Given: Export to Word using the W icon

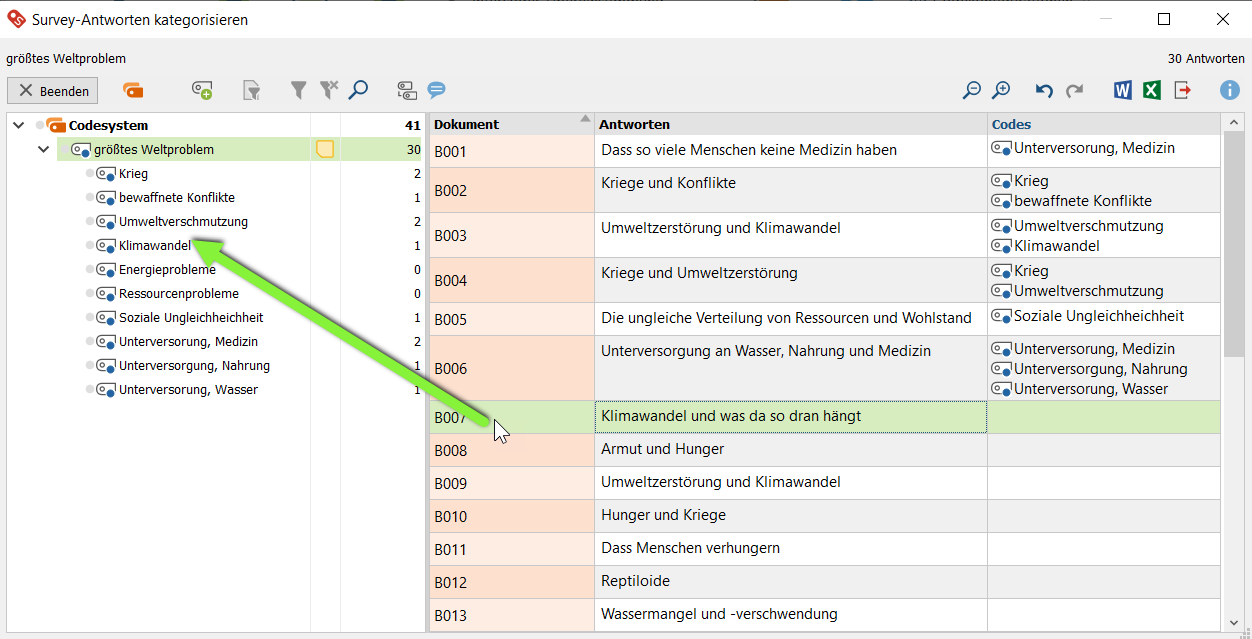Looking at the screenshot, I should point(1123,91).
